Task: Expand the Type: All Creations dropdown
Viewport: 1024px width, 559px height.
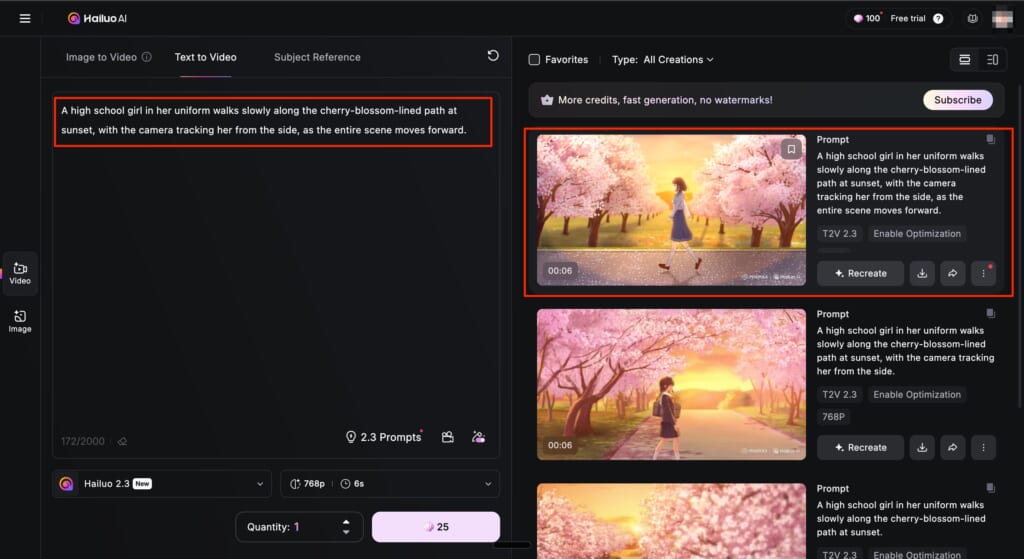Action: coord(663,60)
